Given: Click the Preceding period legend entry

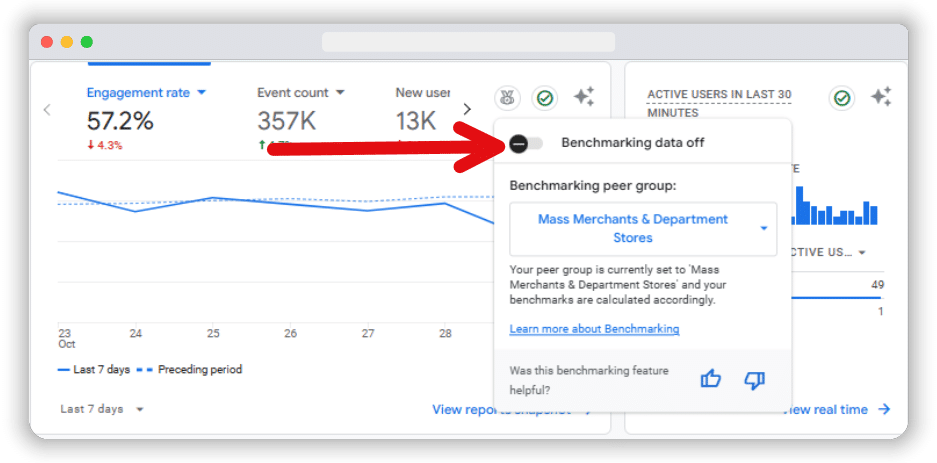Looking at the screenshot, I should 189,370.
